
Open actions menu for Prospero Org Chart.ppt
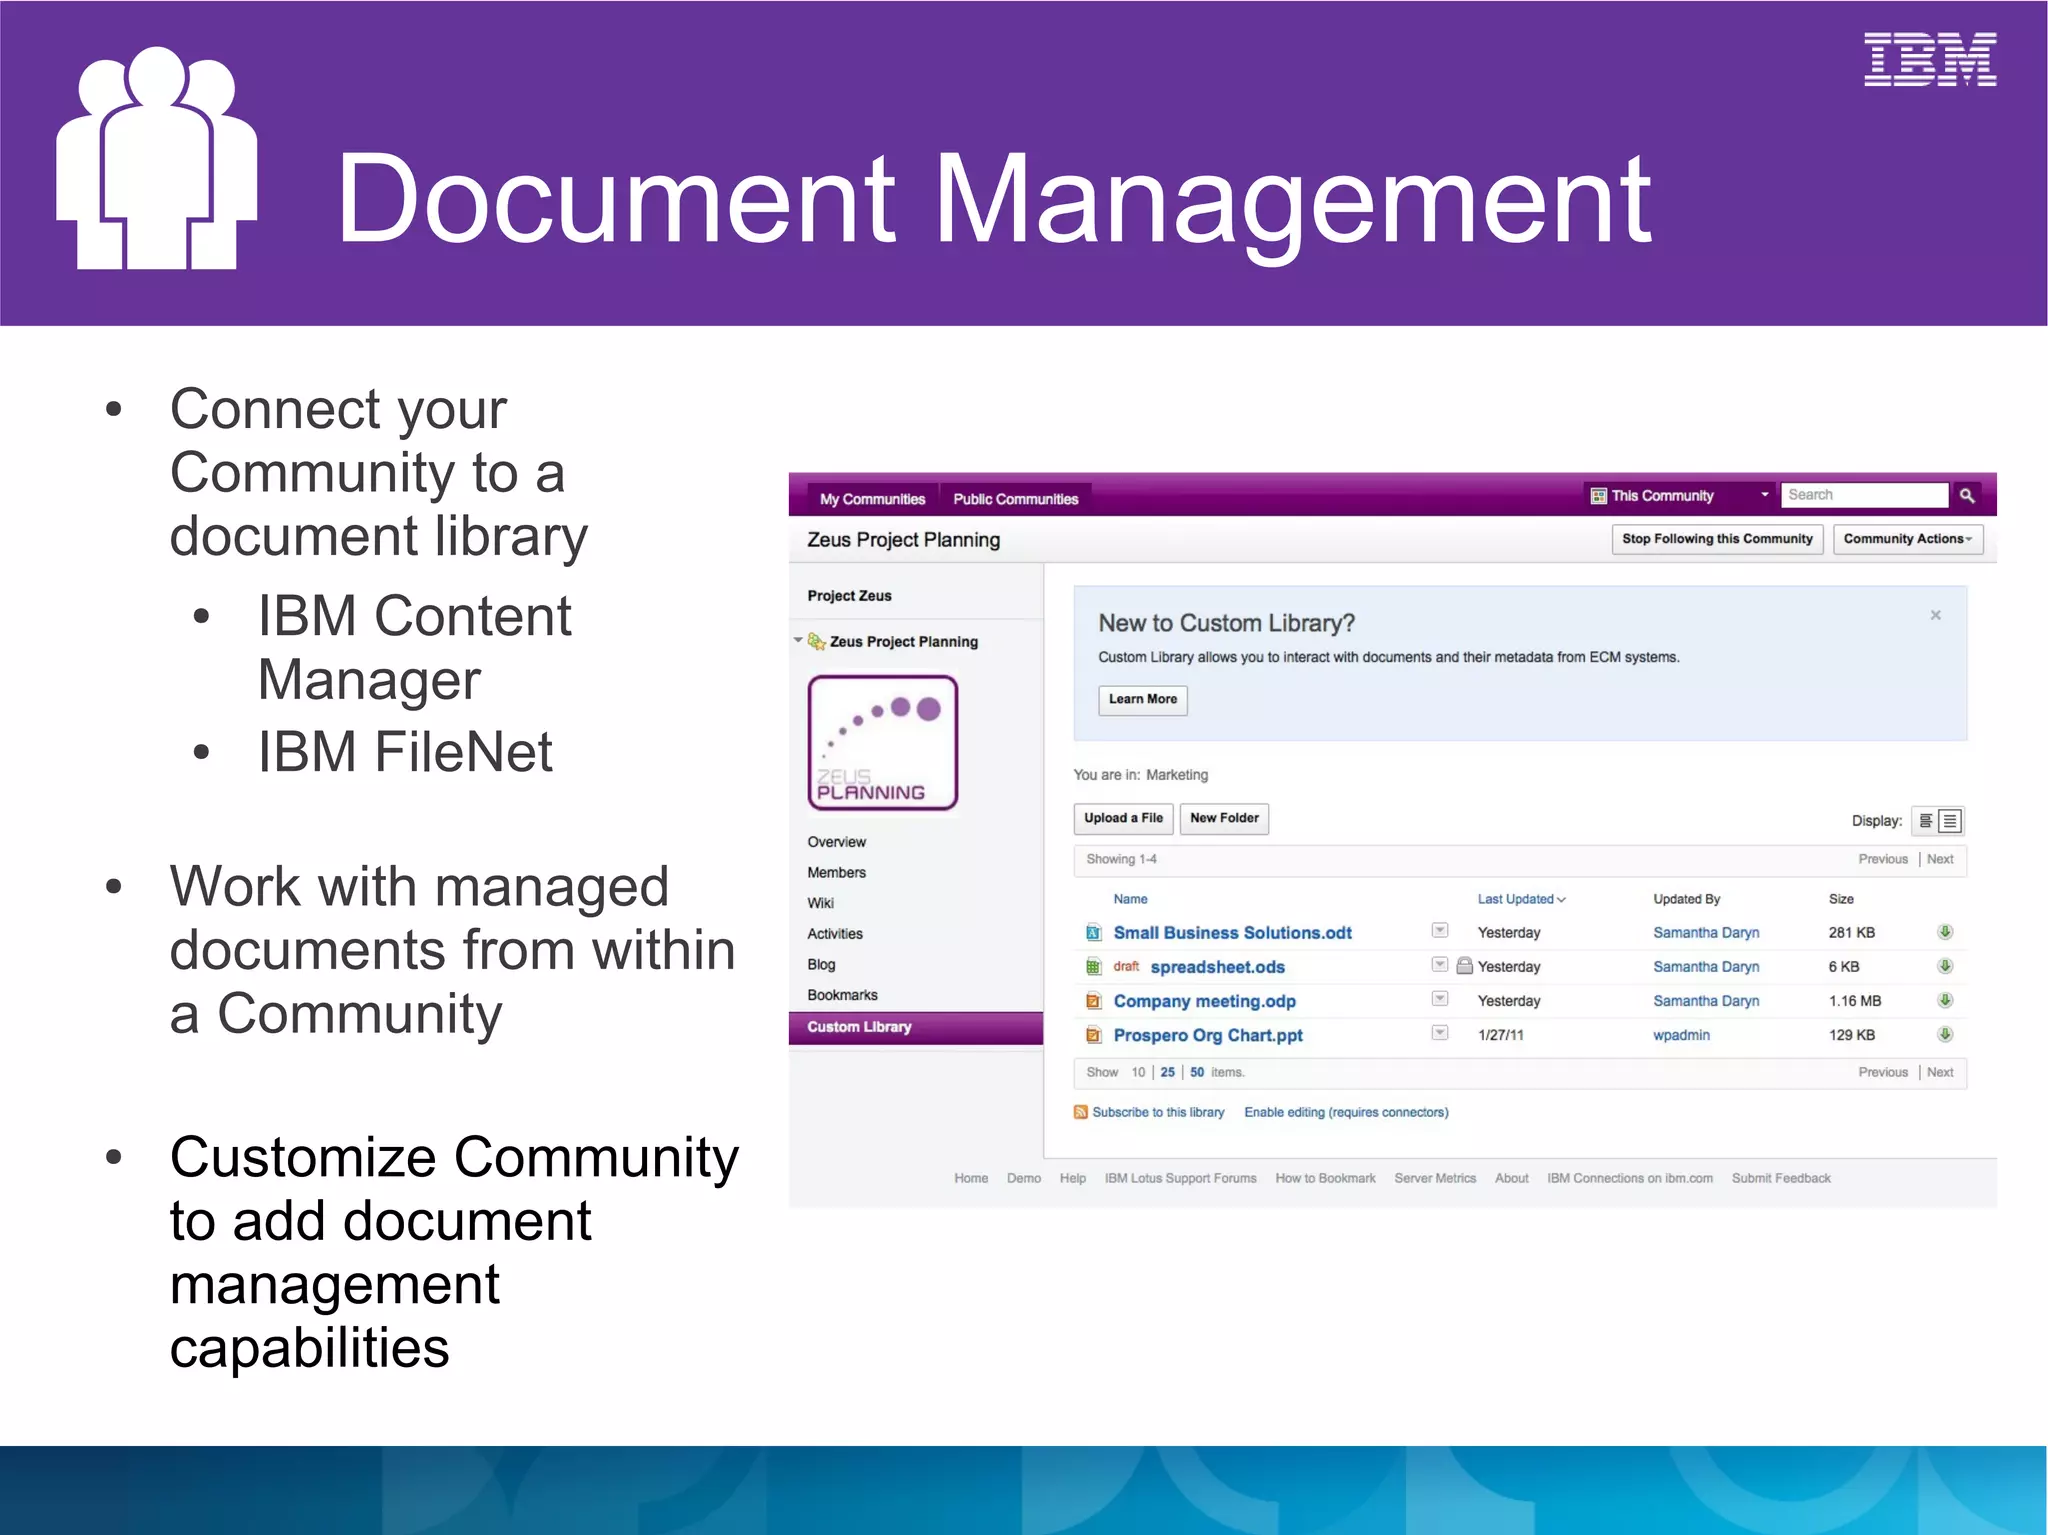(1440, 1033)
